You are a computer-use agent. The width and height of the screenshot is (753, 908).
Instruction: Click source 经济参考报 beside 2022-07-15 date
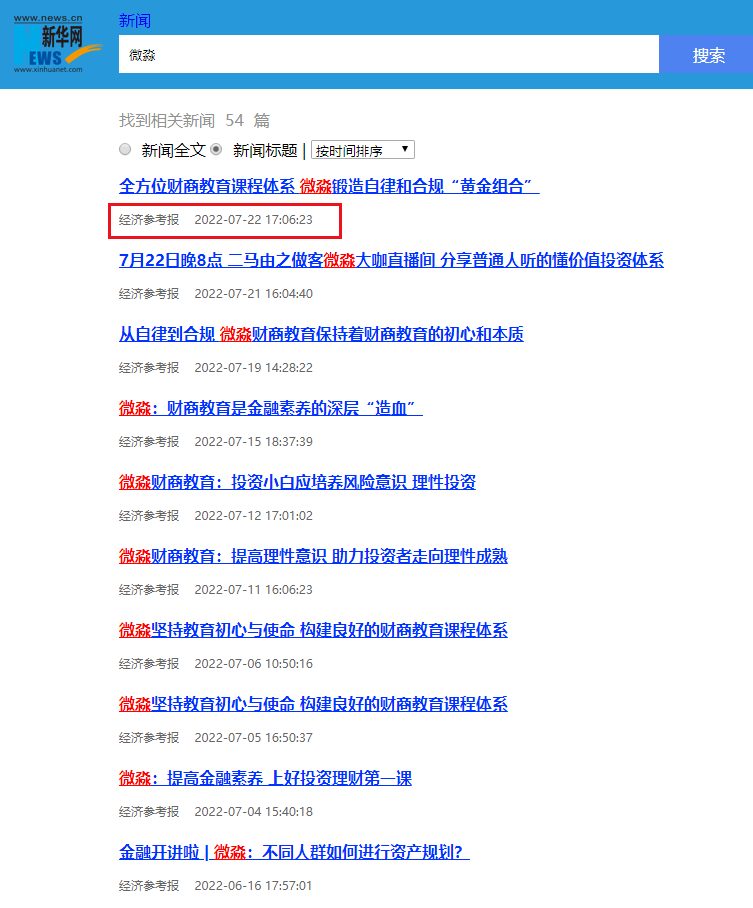click(x=149, y=442)
